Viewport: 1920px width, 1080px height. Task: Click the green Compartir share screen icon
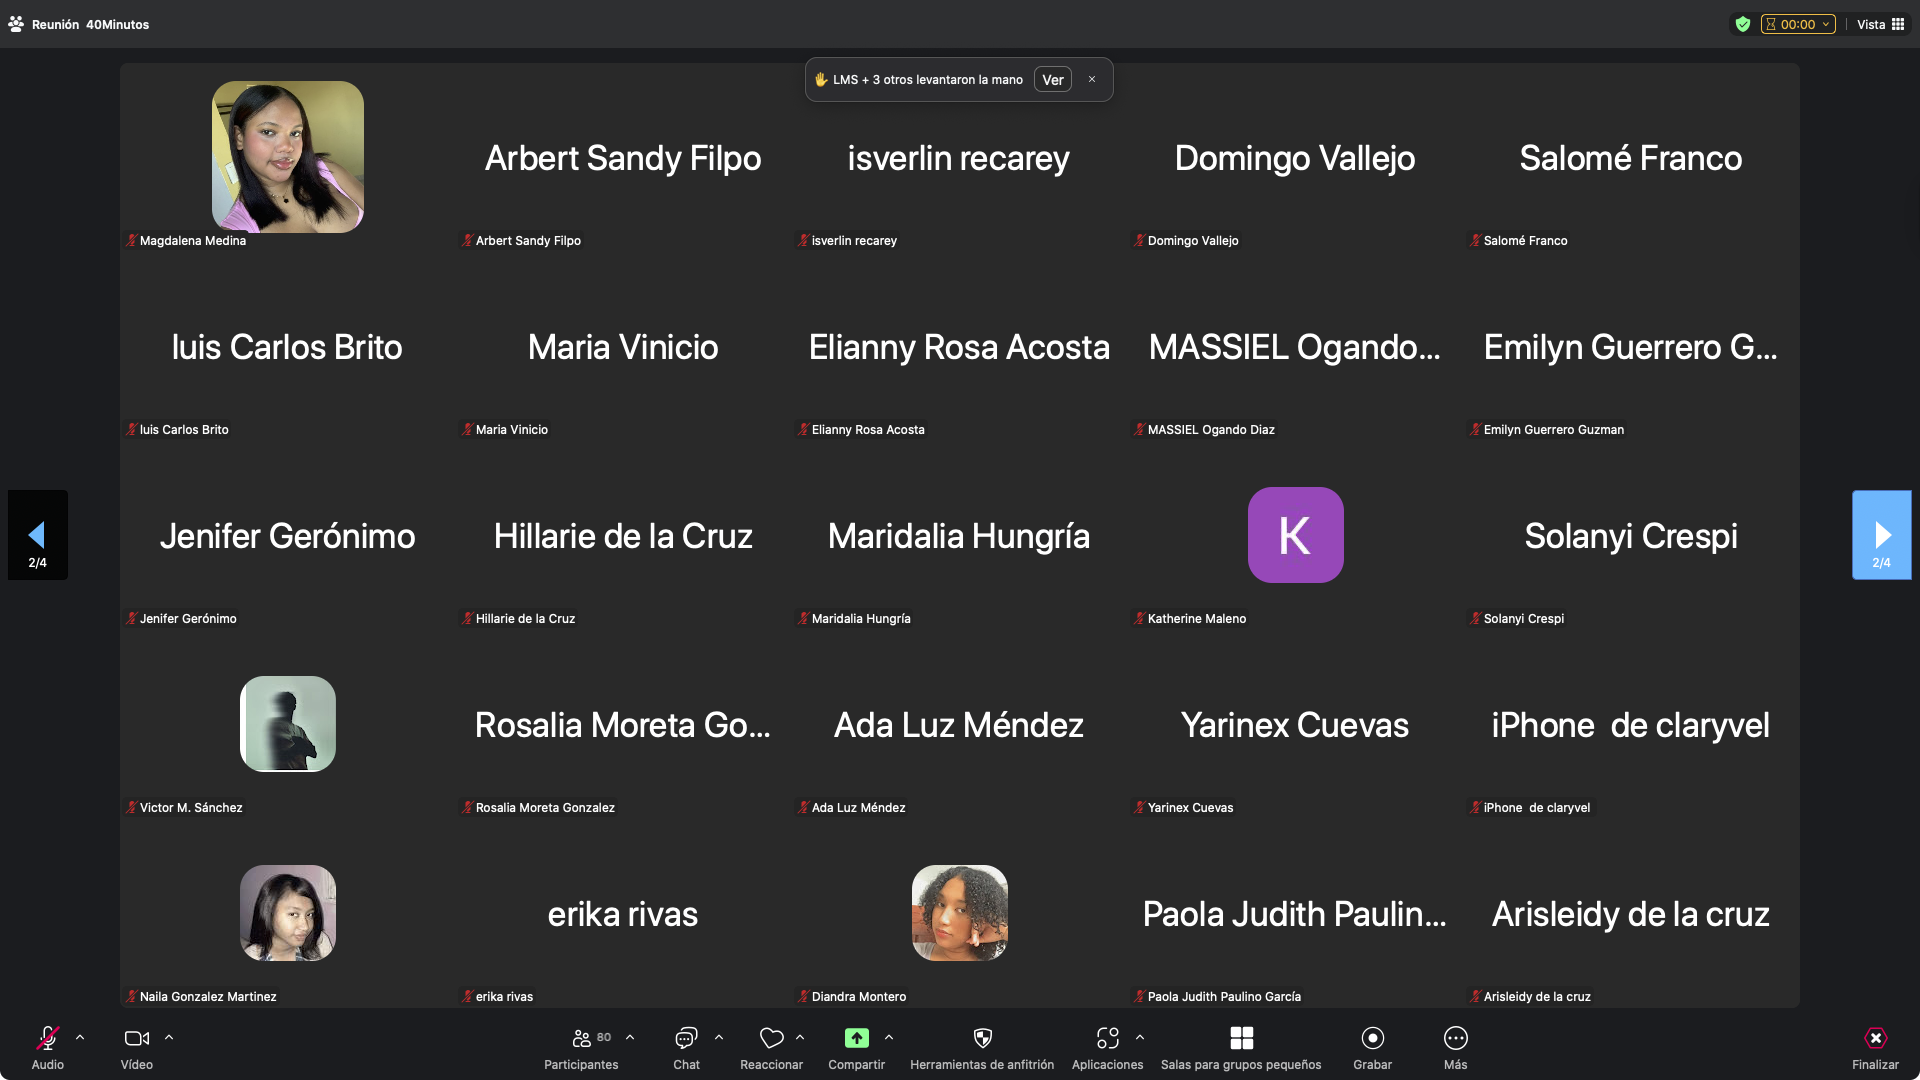(x=857, y=1038)
